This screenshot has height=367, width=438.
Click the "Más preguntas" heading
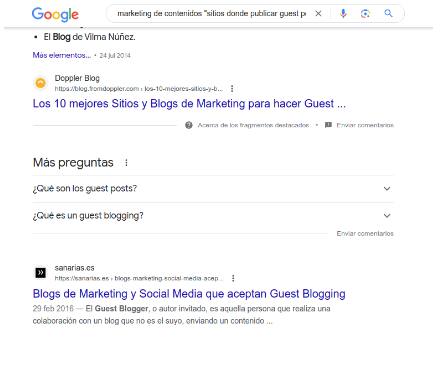click(73, 163)
